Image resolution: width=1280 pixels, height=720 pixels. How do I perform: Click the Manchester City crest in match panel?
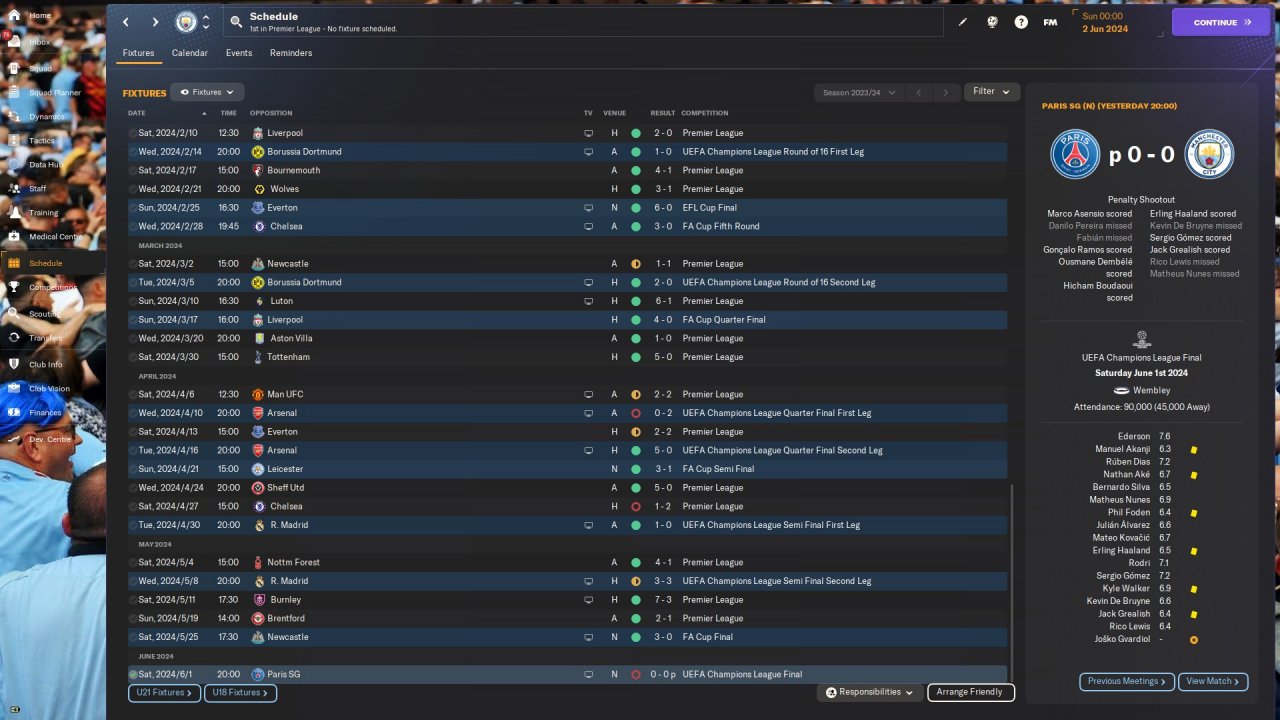[1209, 155]
